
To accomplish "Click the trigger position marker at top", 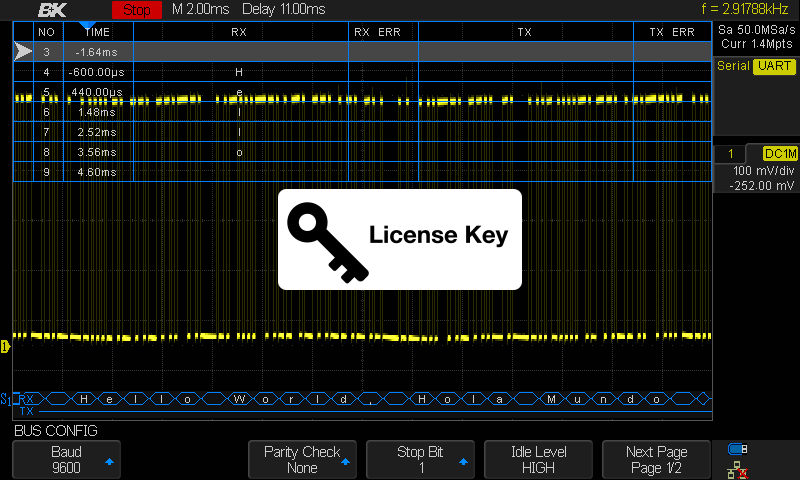I will coord(87,24).
